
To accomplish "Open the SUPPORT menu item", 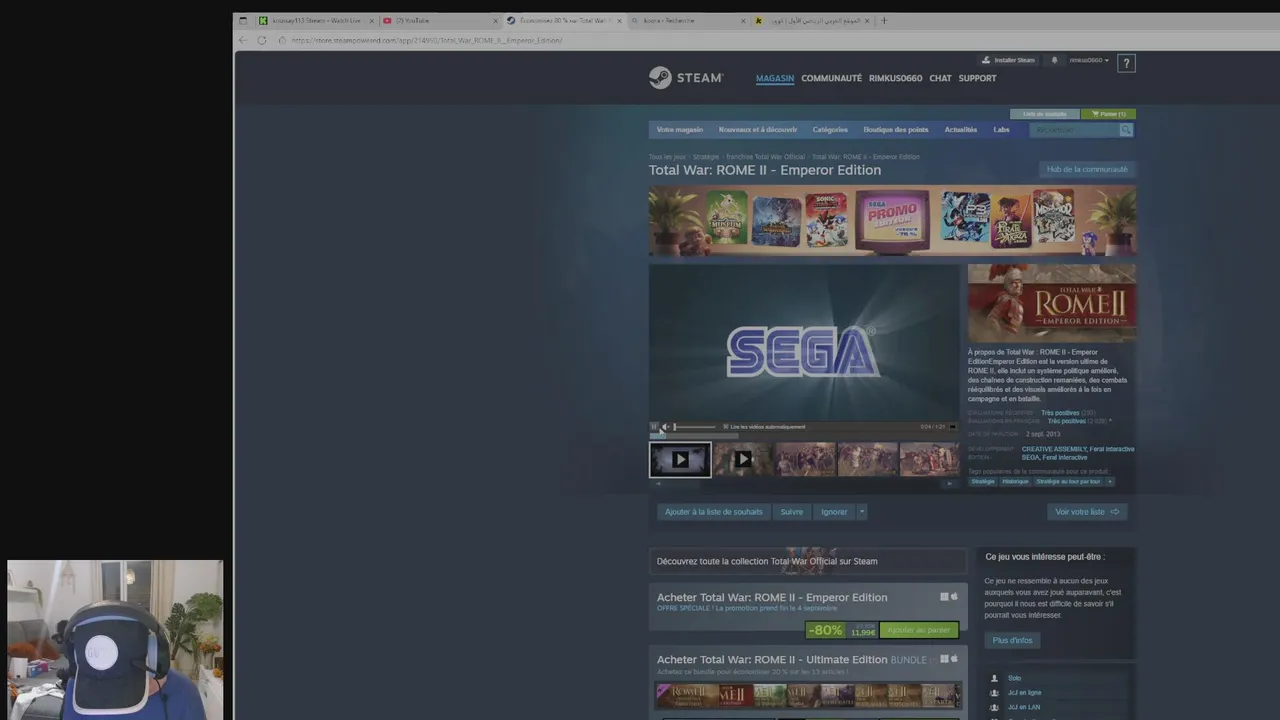I will coord(977,78).
